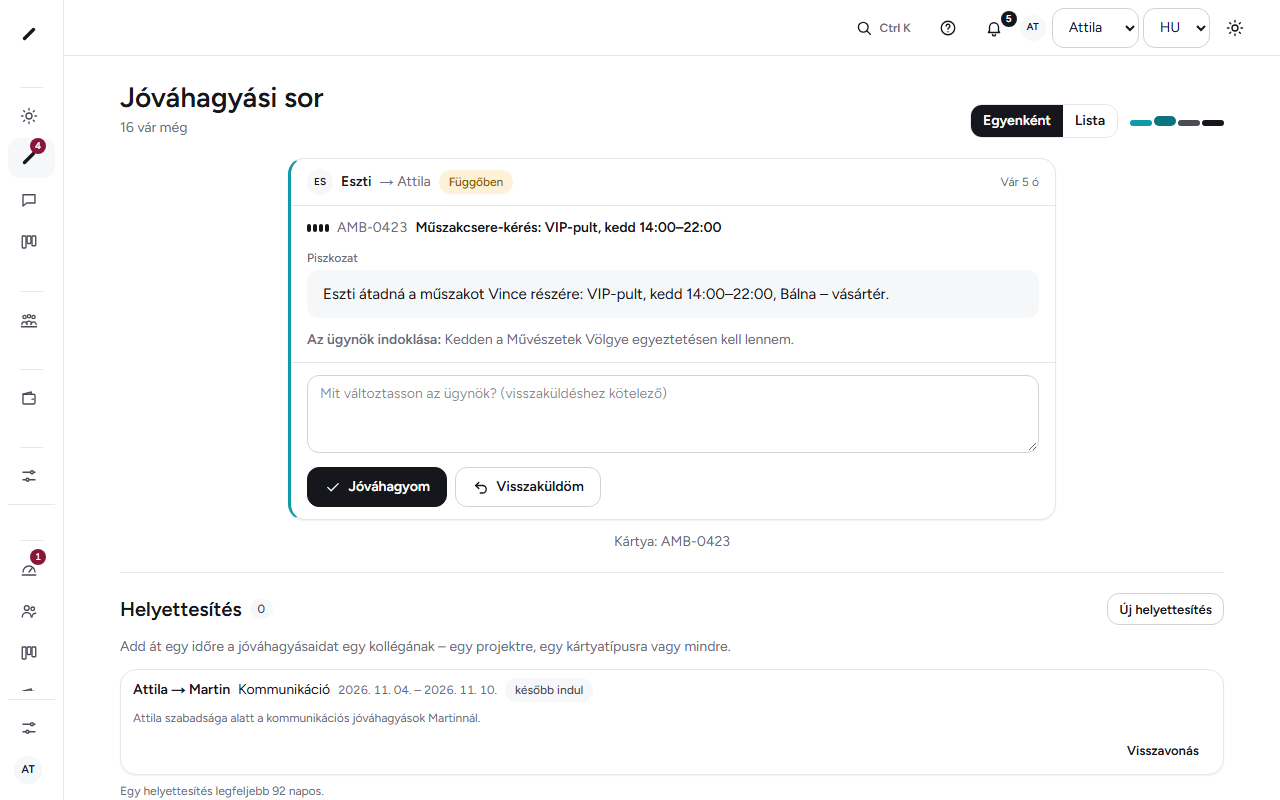Open approvals pen icon with badge 4
This screenshot has height=800, width=1280.
click(29, 157)
